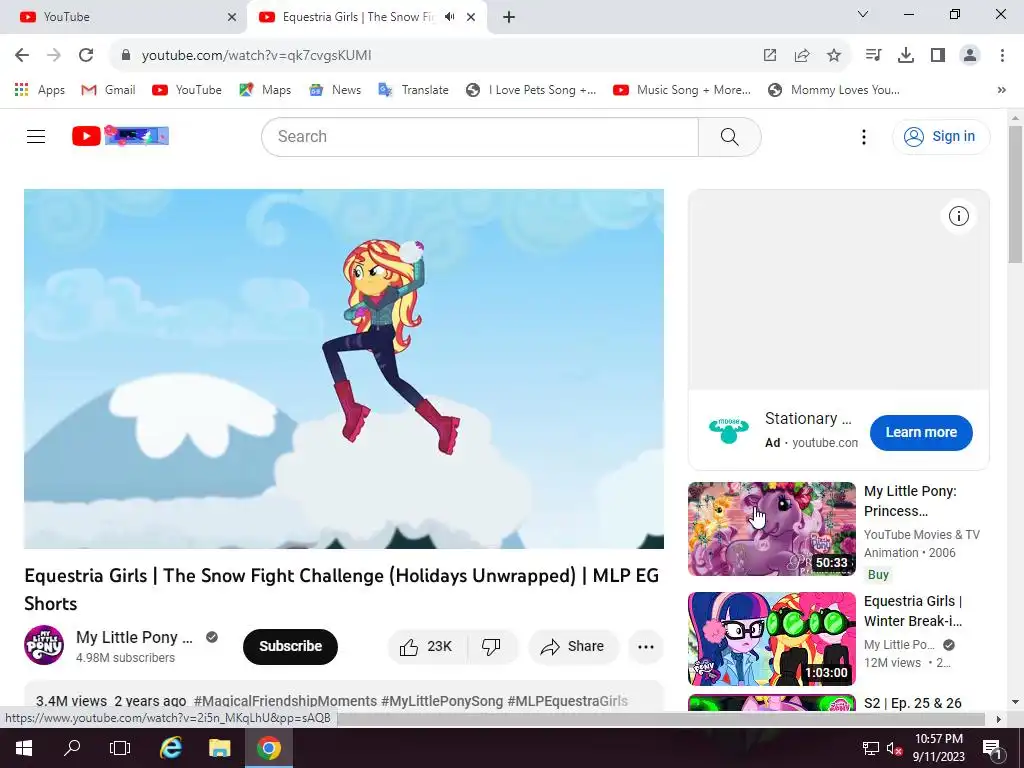The height and width of the screenshot is (768, 1024).
Task: Open File Explorer from the taskbar
Action: tap(219, 748)
